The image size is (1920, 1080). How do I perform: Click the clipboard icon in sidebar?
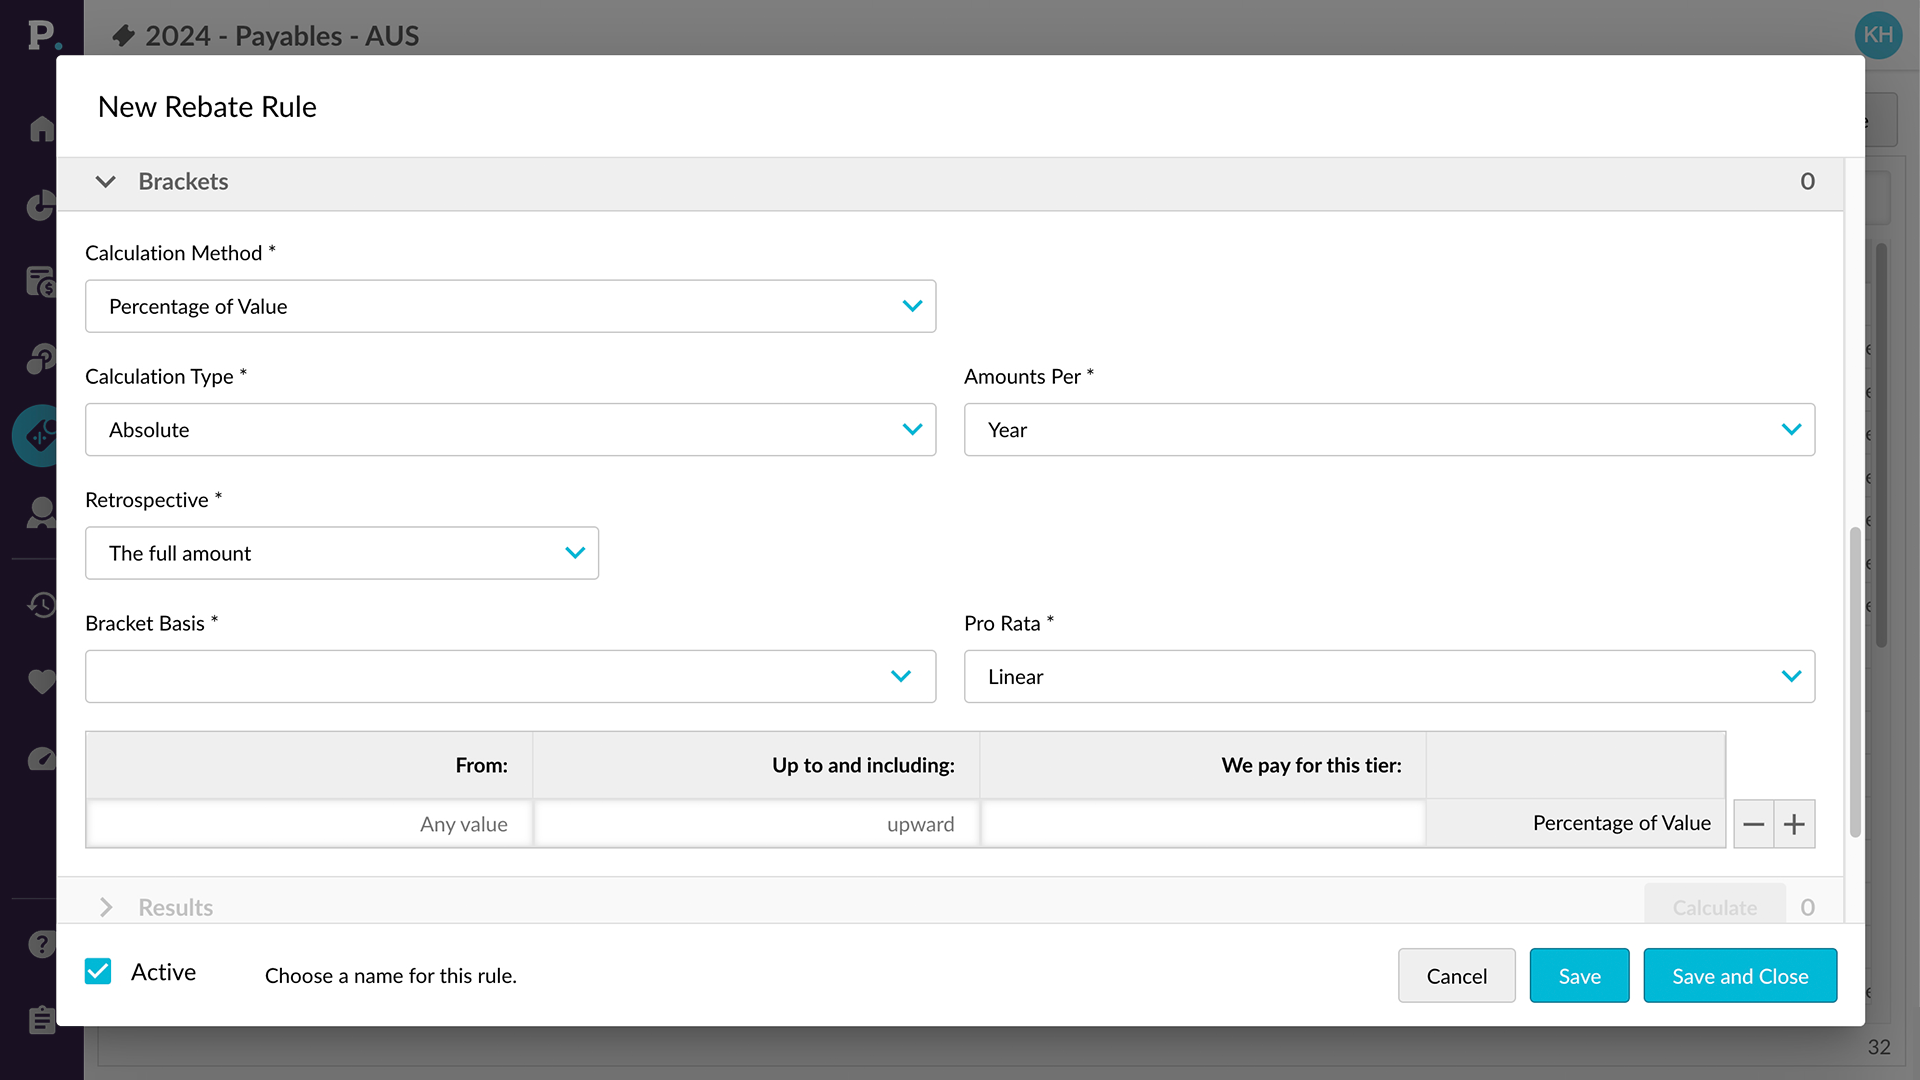(x=40, y=1020)
